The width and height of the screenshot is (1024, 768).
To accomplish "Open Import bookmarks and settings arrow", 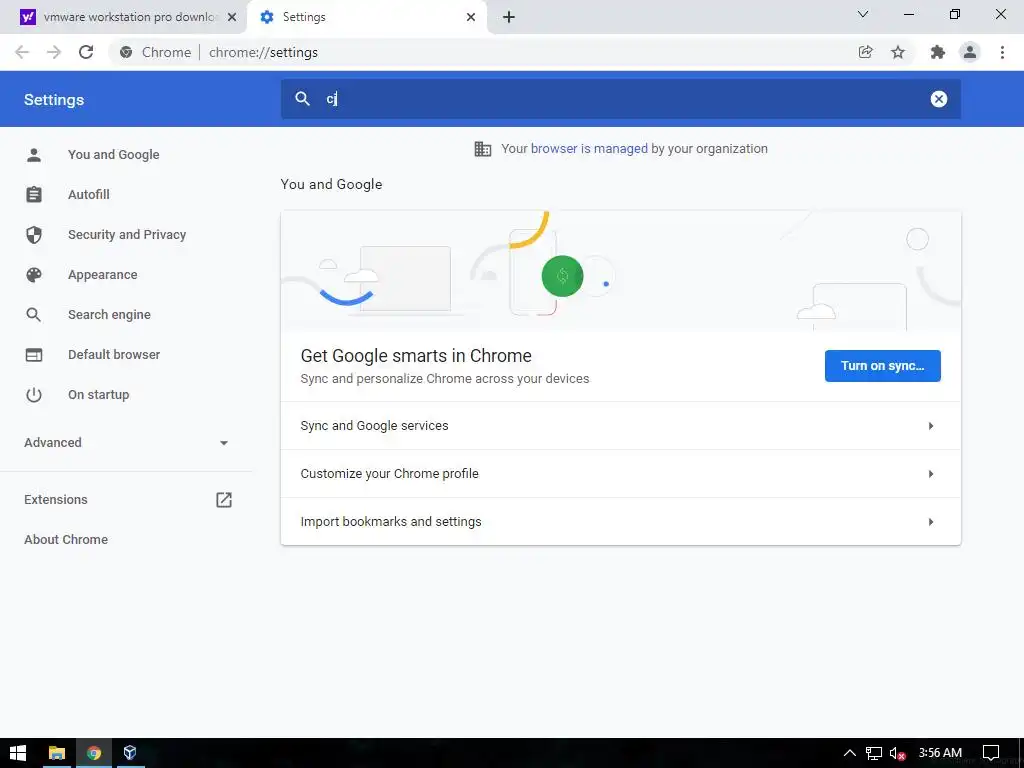I will 931,522.
